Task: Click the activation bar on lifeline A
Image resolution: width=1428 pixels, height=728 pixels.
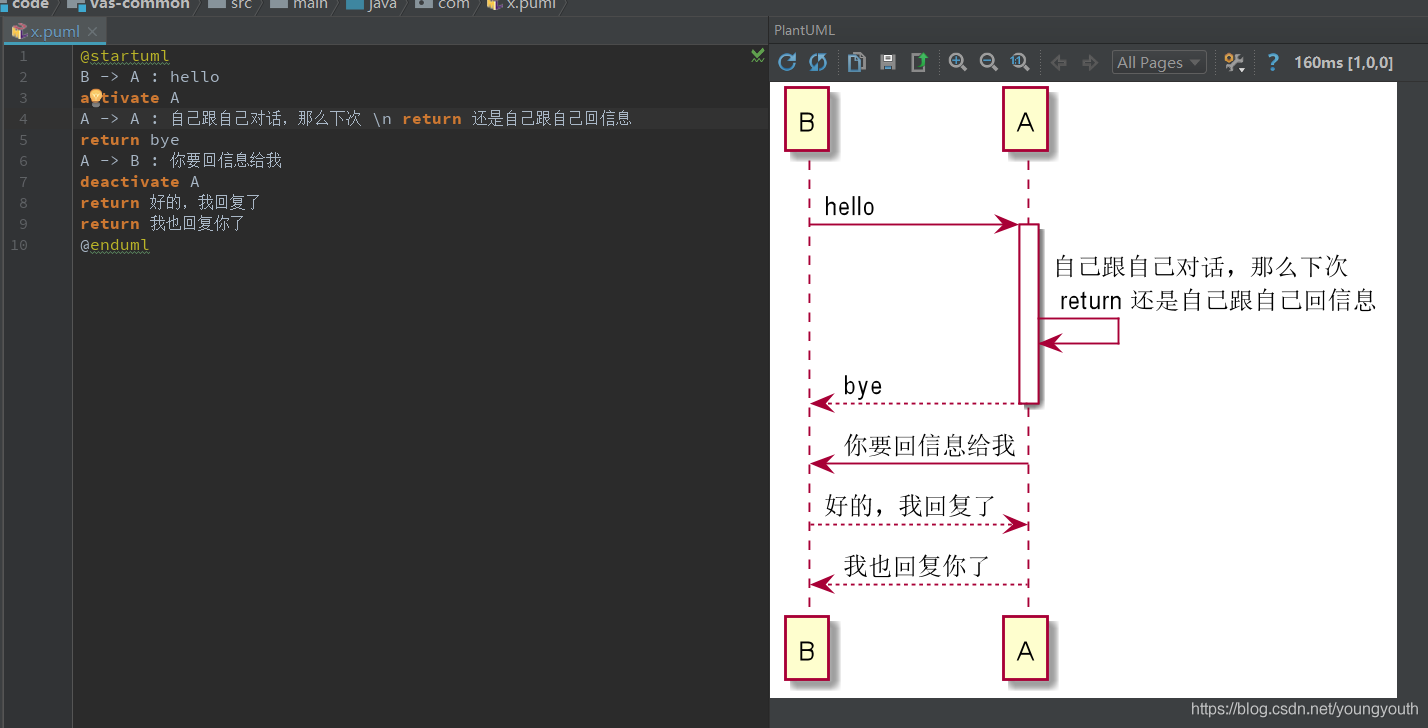Action: pyautogui.click(x=1029, y=314)
